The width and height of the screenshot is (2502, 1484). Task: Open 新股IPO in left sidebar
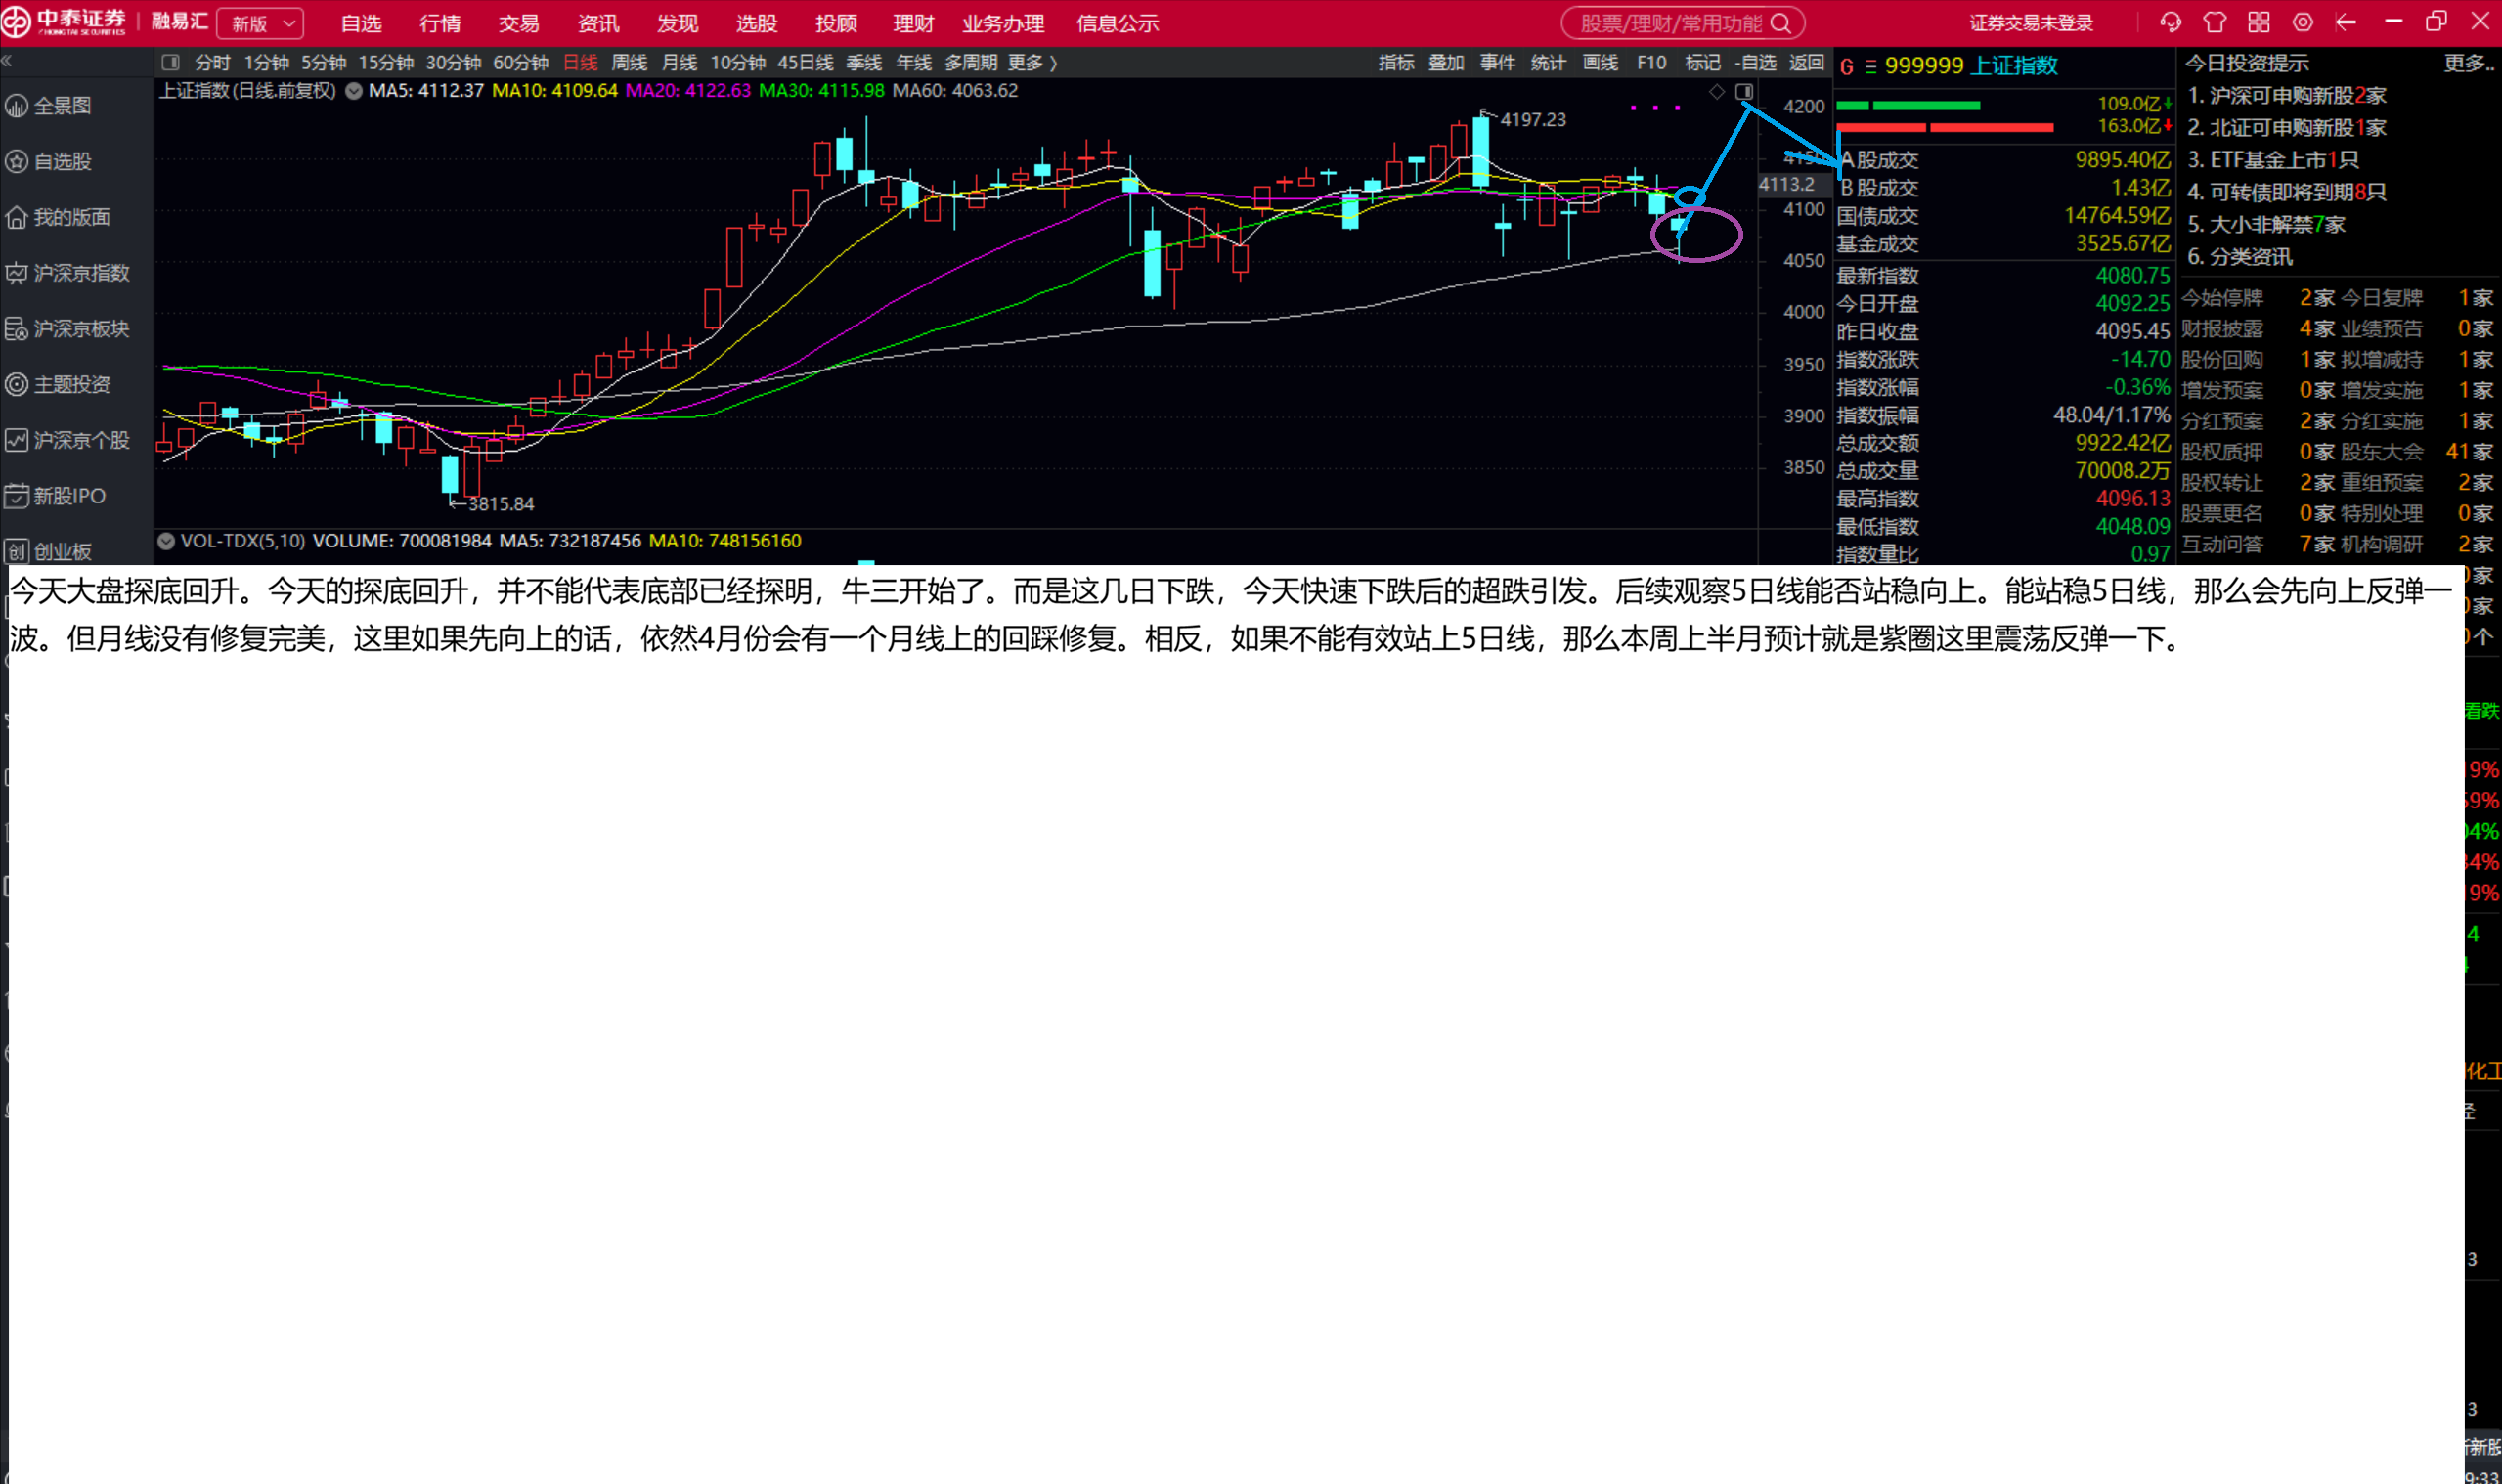68,496
